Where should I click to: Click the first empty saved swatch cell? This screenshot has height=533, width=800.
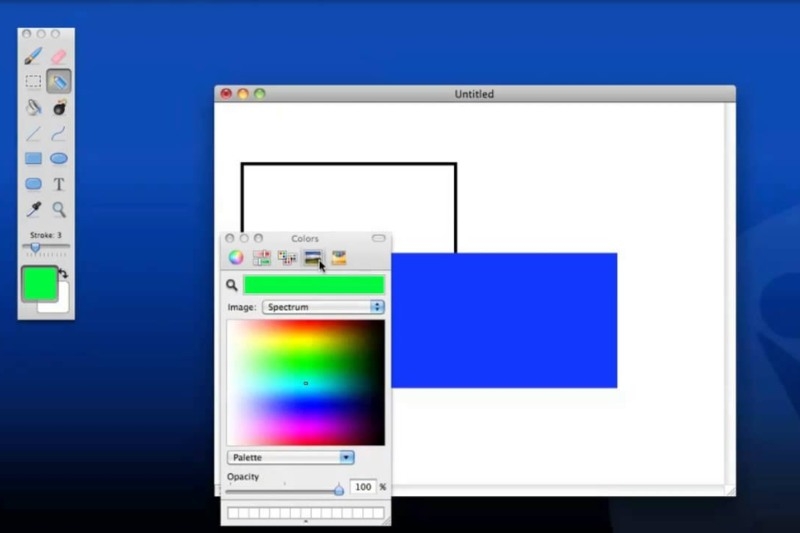[x=233, y=513]
